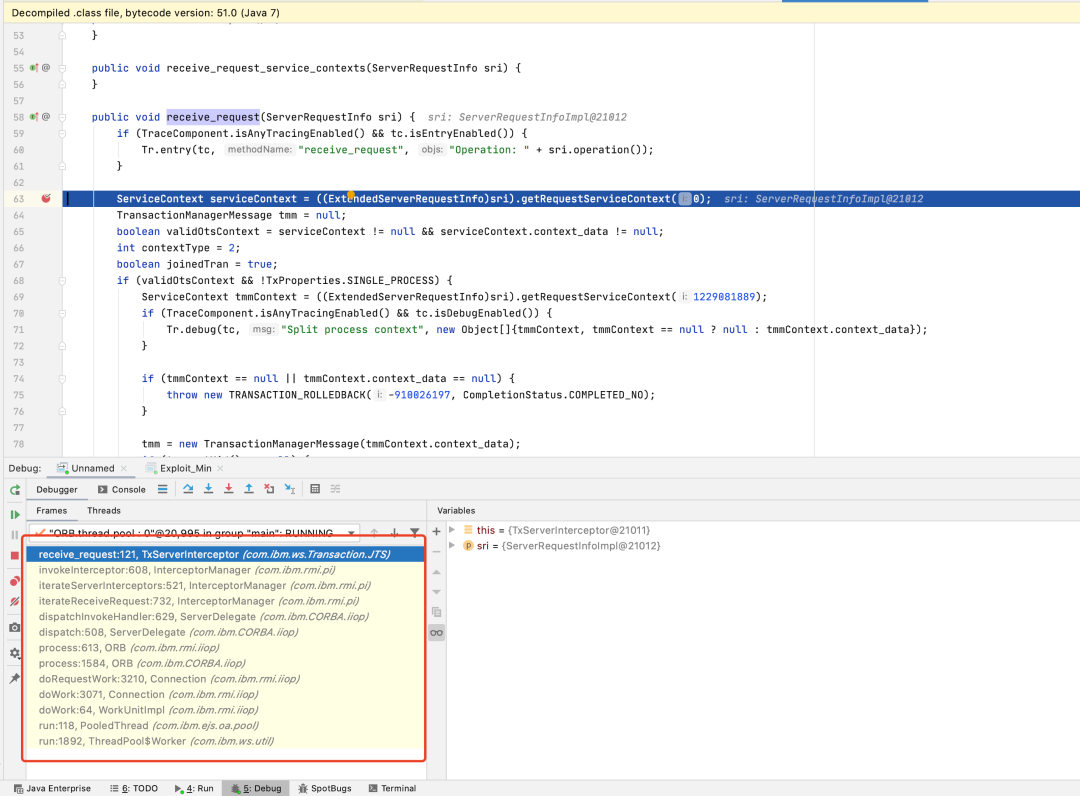Click the Step Out debugger icon

click(x=249, y=489)
